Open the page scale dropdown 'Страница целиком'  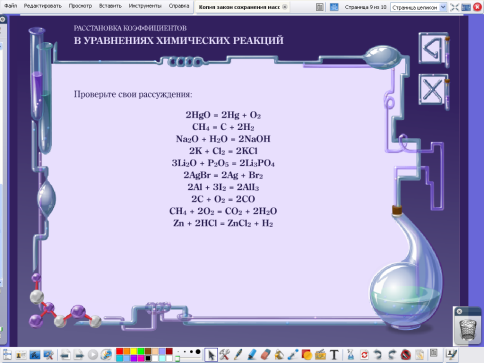(418, 7)
